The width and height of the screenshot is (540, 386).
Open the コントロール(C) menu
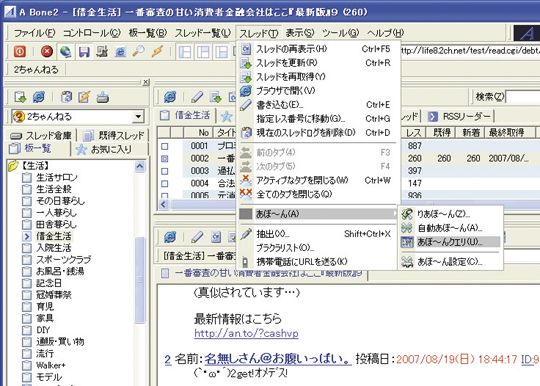click(92, 33)
